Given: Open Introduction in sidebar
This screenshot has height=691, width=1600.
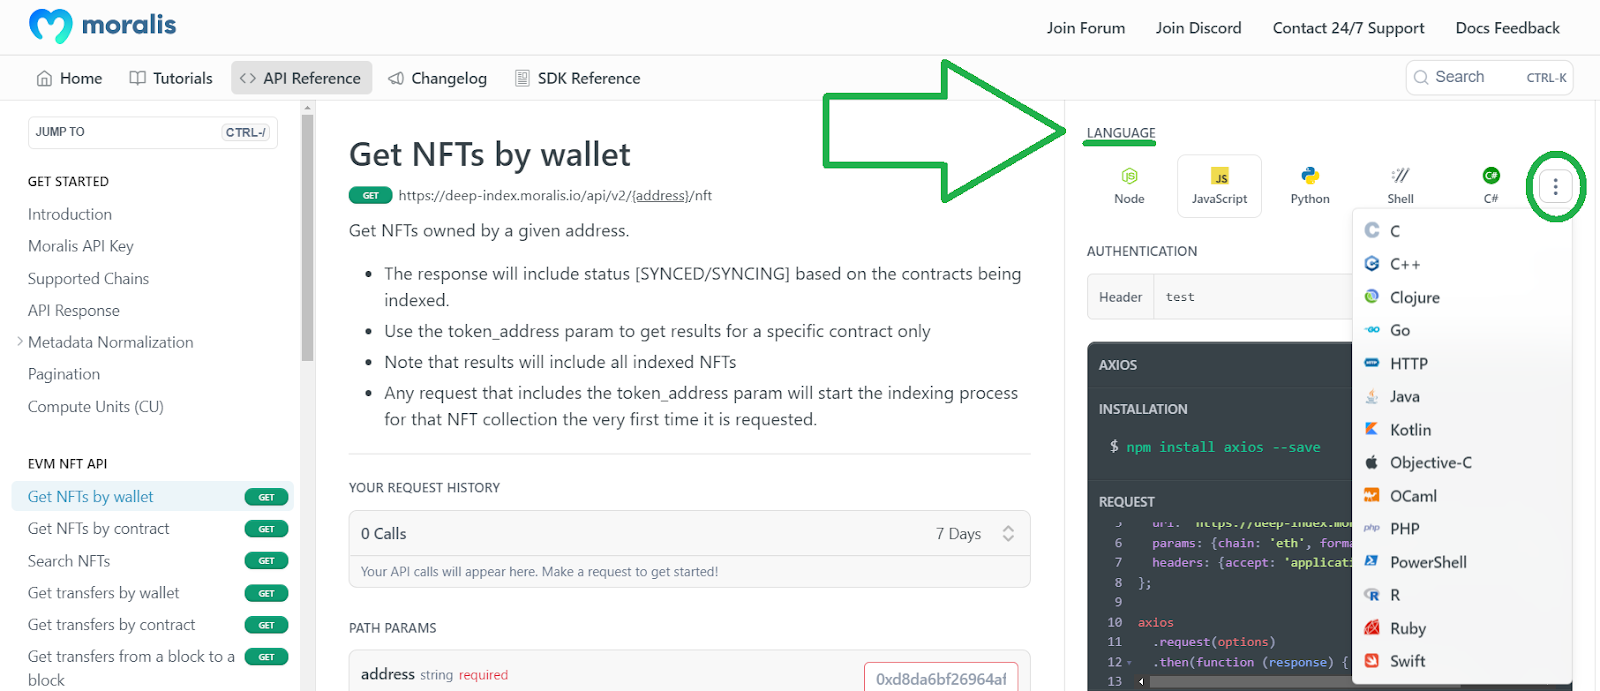Looking at the screenshot, I should tap(70, 214).
